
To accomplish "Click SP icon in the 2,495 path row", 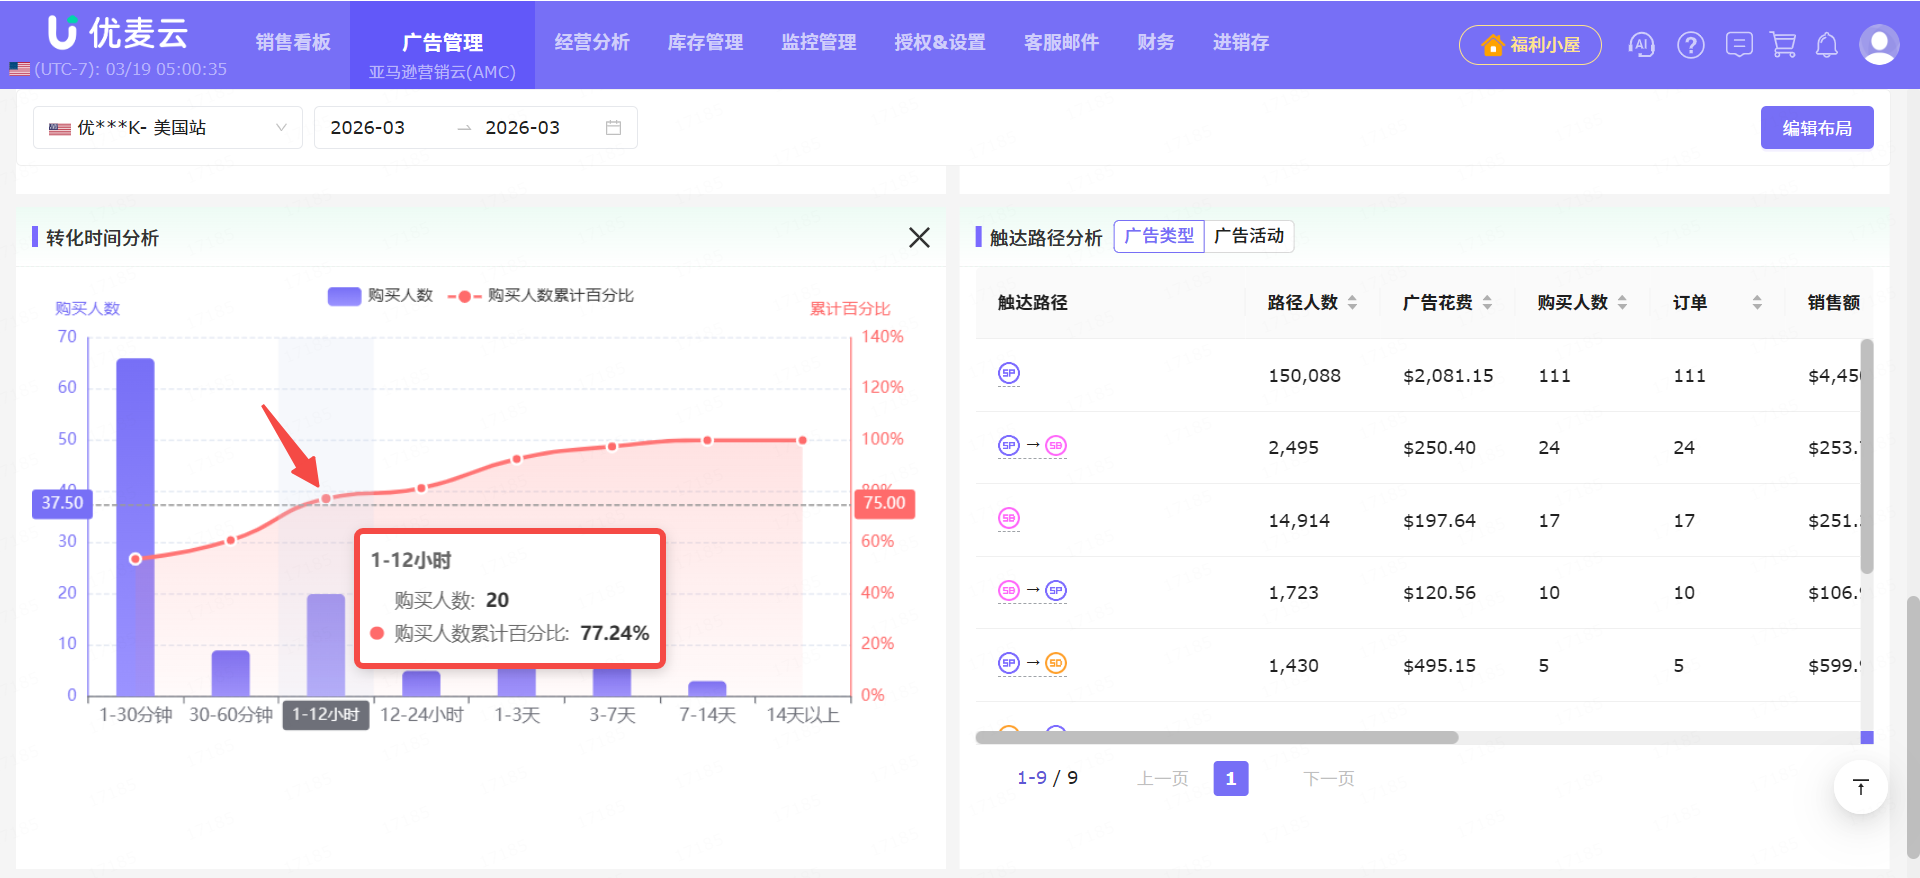I will [1009, 445].
